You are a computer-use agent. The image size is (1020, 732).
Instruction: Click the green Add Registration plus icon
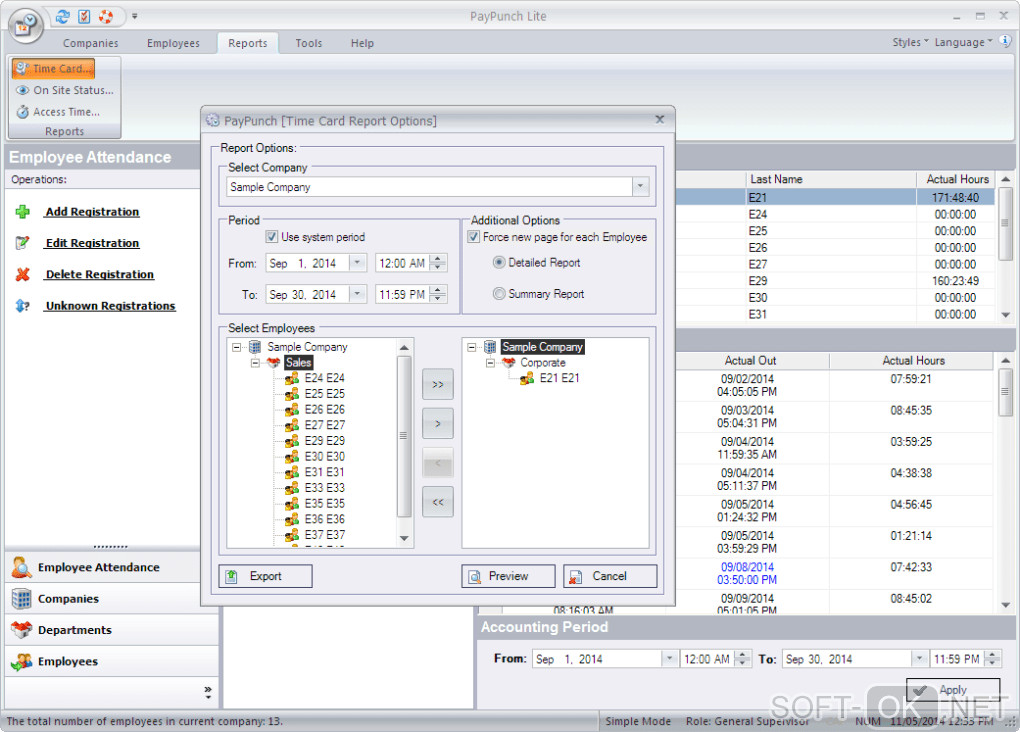pos(23,212)
